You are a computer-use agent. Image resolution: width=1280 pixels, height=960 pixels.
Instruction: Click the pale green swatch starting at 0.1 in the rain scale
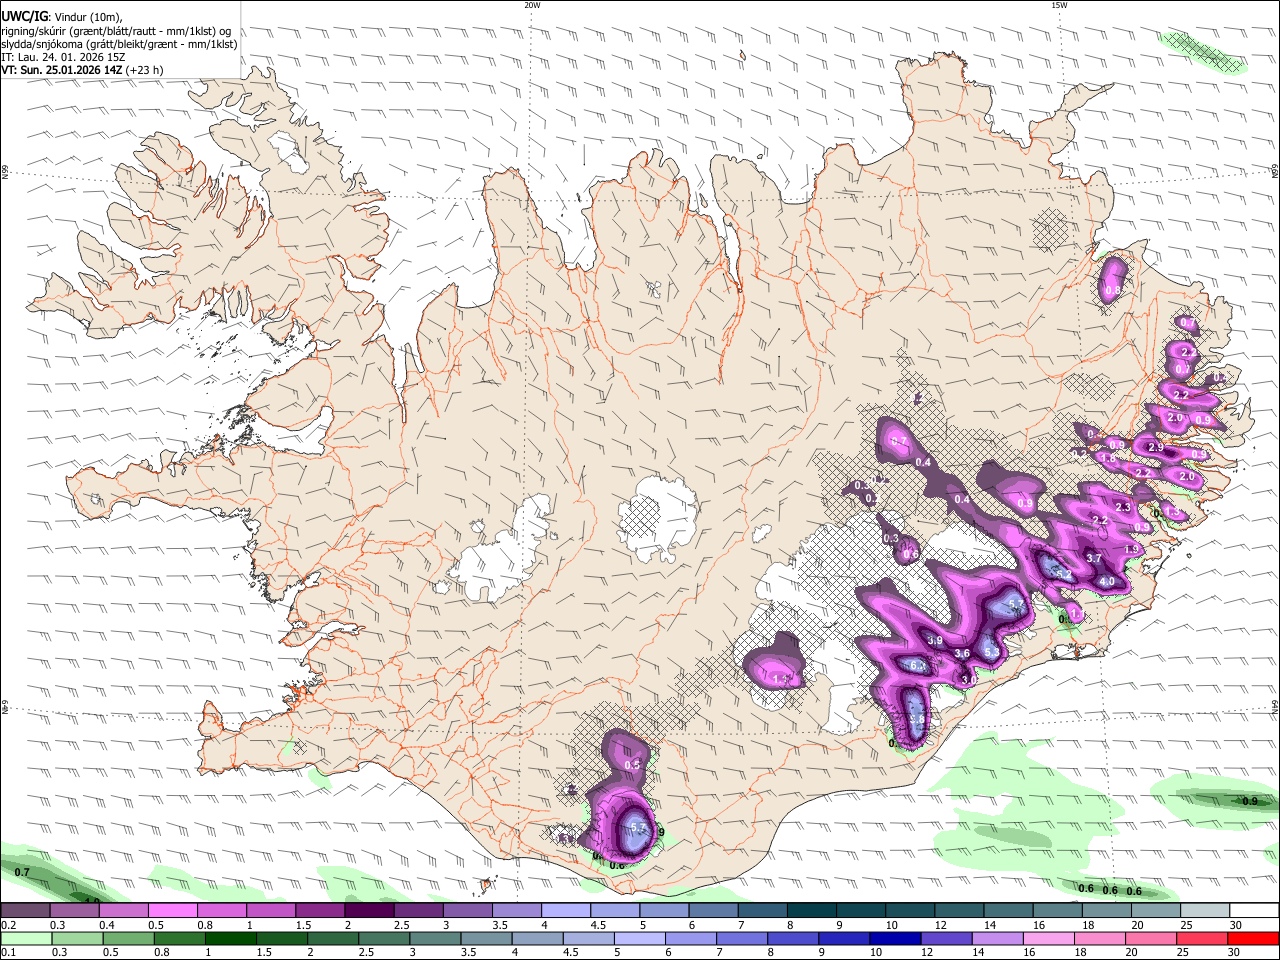[25, 939]
